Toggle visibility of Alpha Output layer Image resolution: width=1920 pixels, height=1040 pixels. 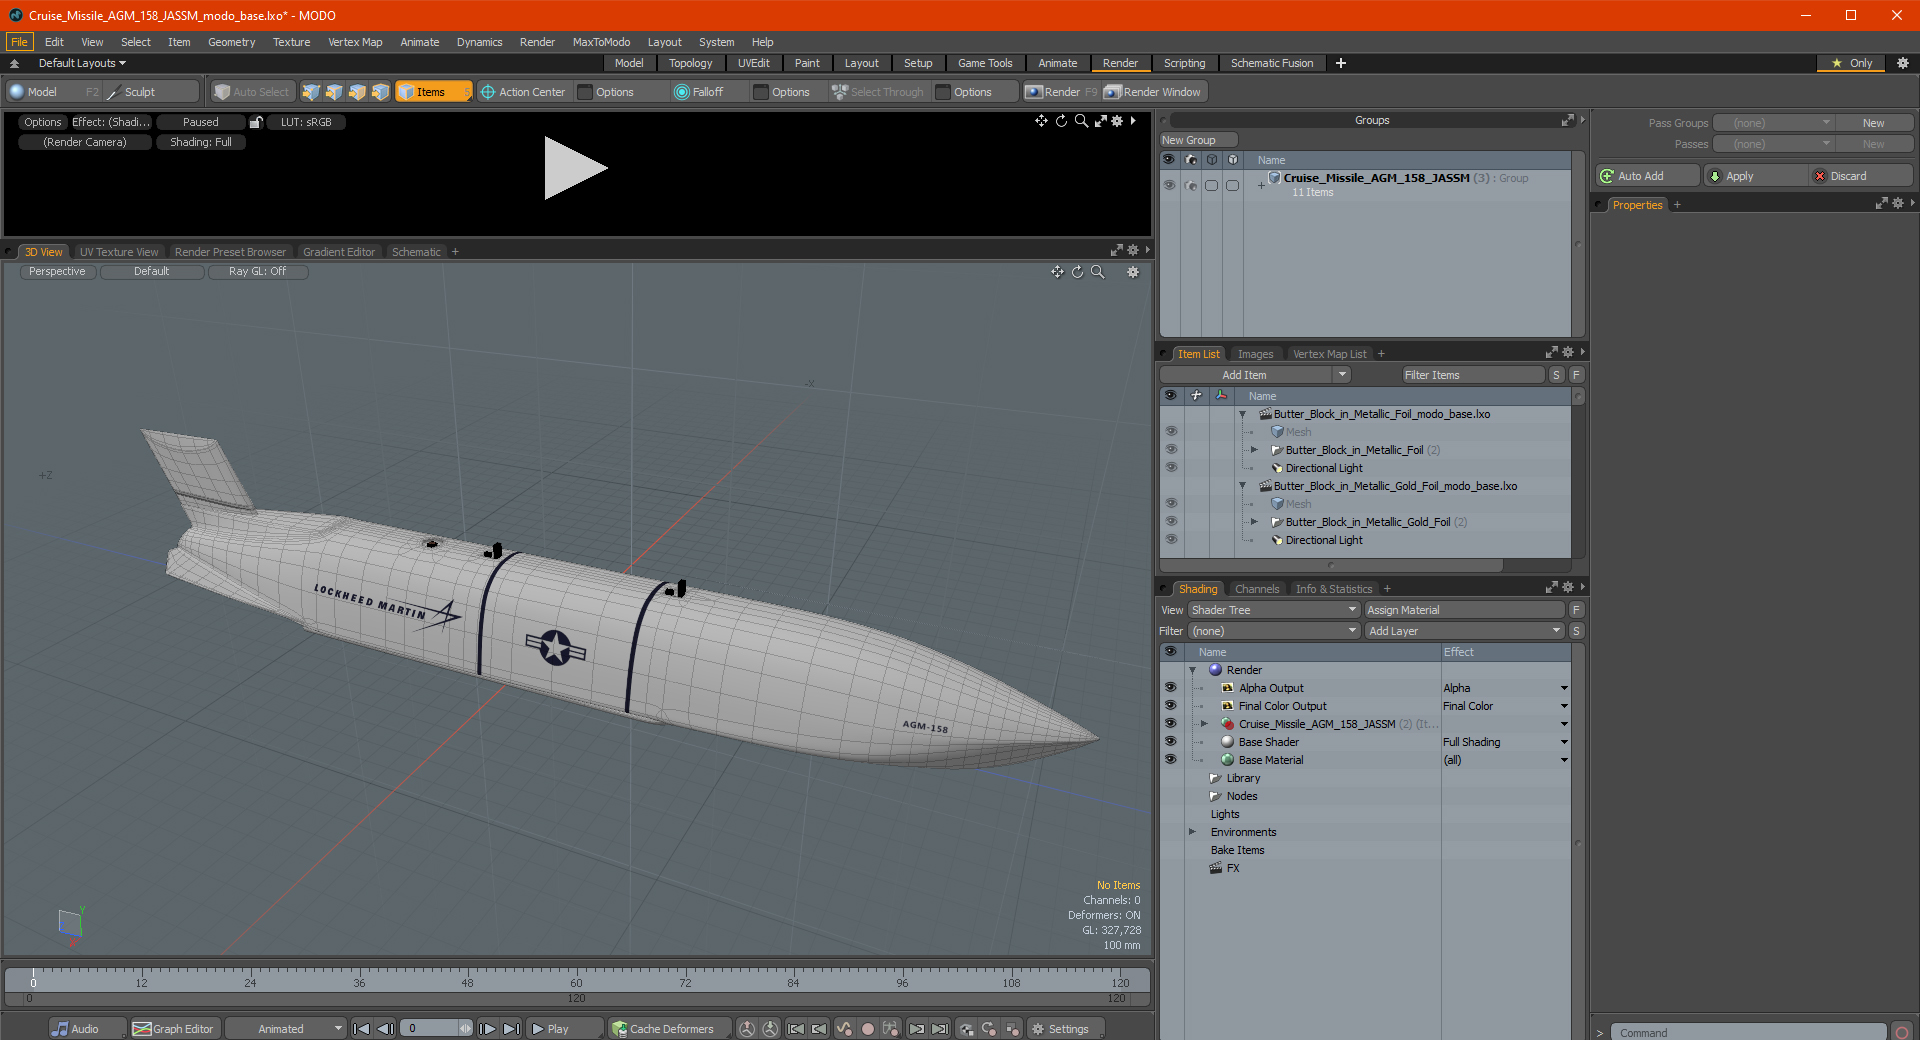click(1170, 688)
